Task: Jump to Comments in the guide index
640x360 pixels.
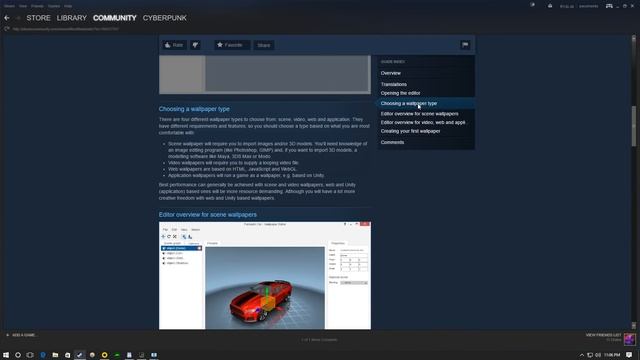Action: [x=392, y=142]
